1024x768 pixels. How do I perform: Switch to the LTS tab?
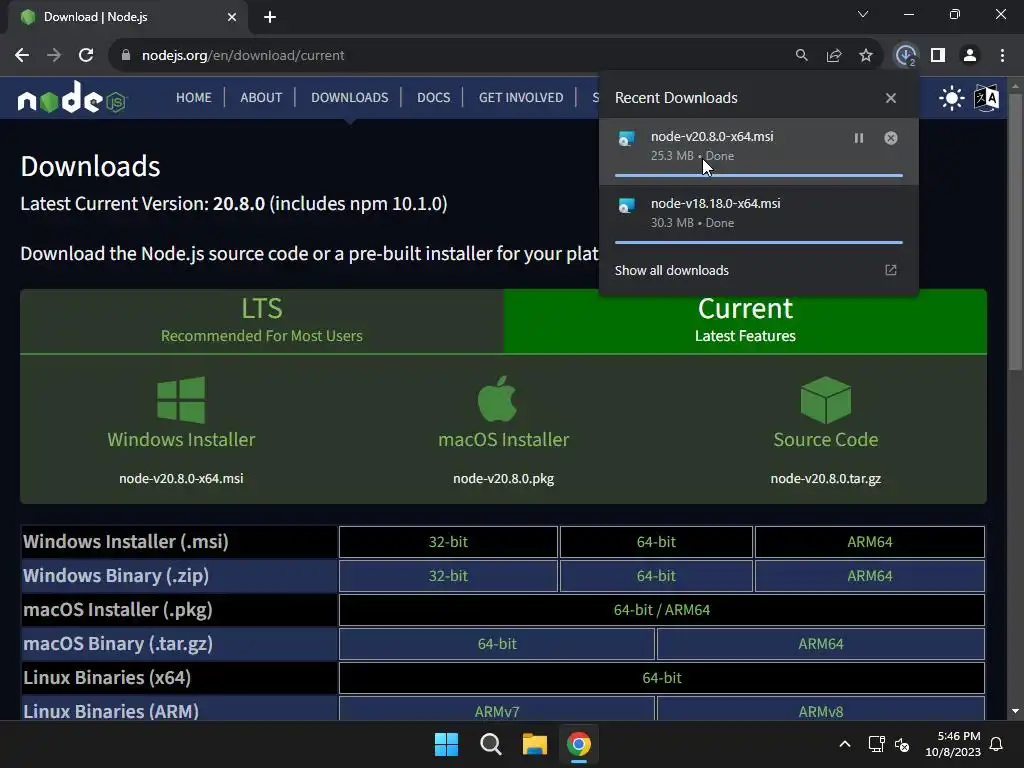pyautogui.click(x=262, y=321)
